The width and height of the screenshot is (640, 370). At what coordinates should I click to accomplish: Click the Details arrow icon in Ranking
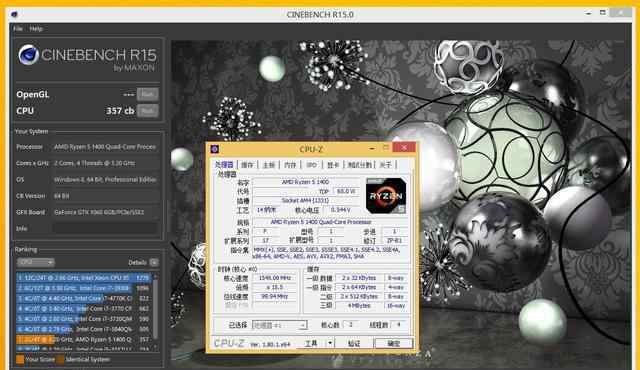154,262
